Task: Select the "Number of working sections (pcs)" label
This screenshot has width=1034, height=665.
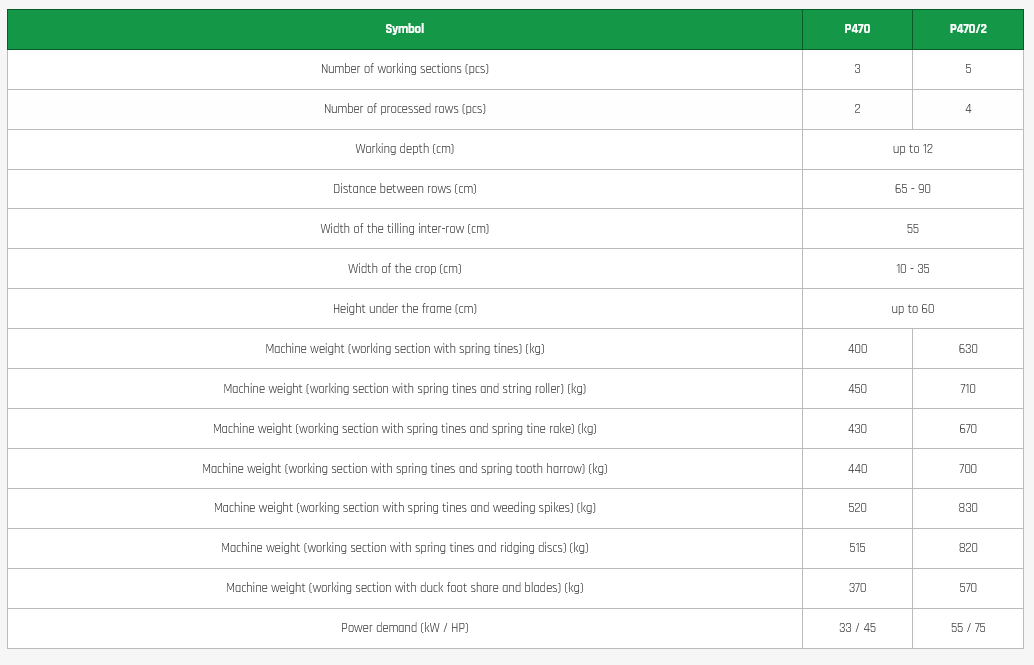Action: [x=404, y=69]
